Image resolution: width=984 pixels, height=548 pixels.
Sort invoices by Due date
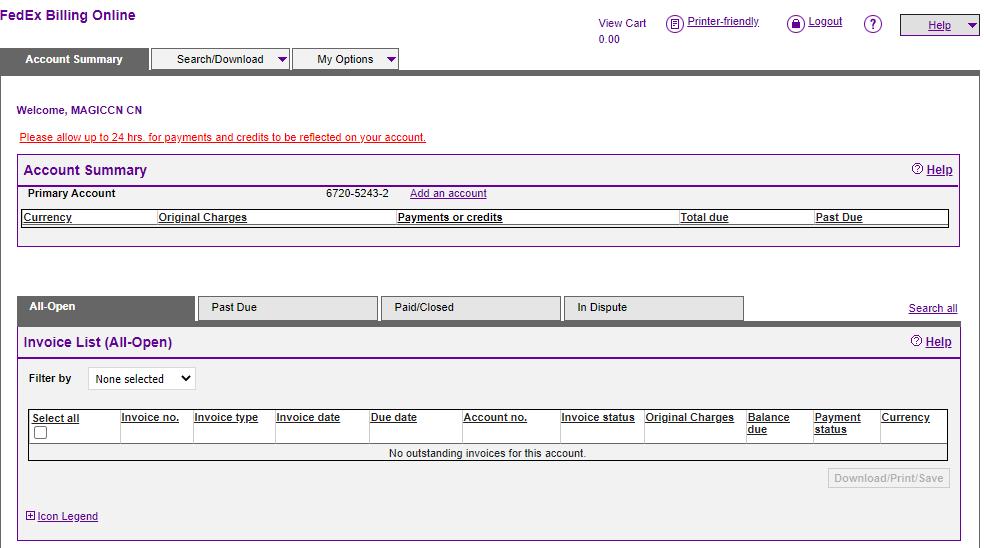pyautogui.click(x=393, y=417)
